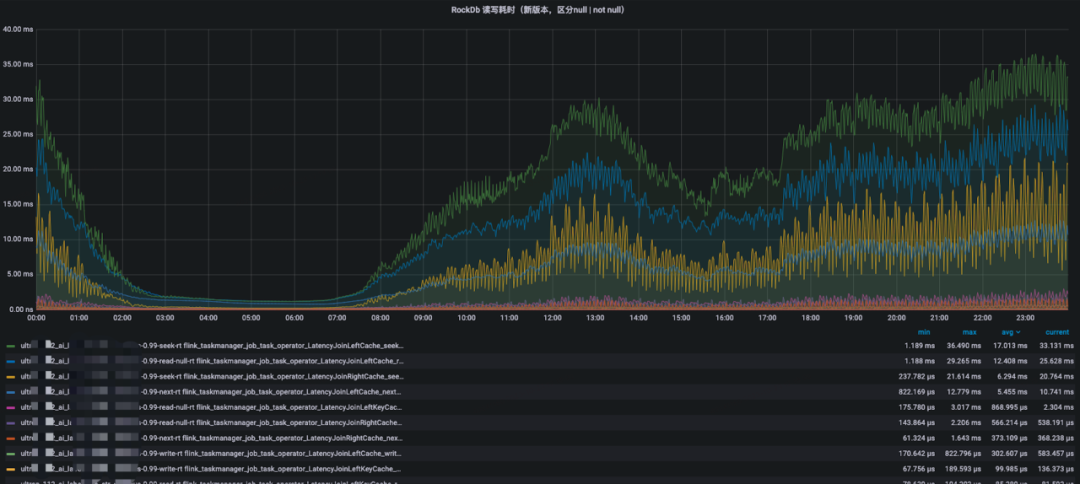Click the 23:00 x-axis time label

click(1025, 317)
